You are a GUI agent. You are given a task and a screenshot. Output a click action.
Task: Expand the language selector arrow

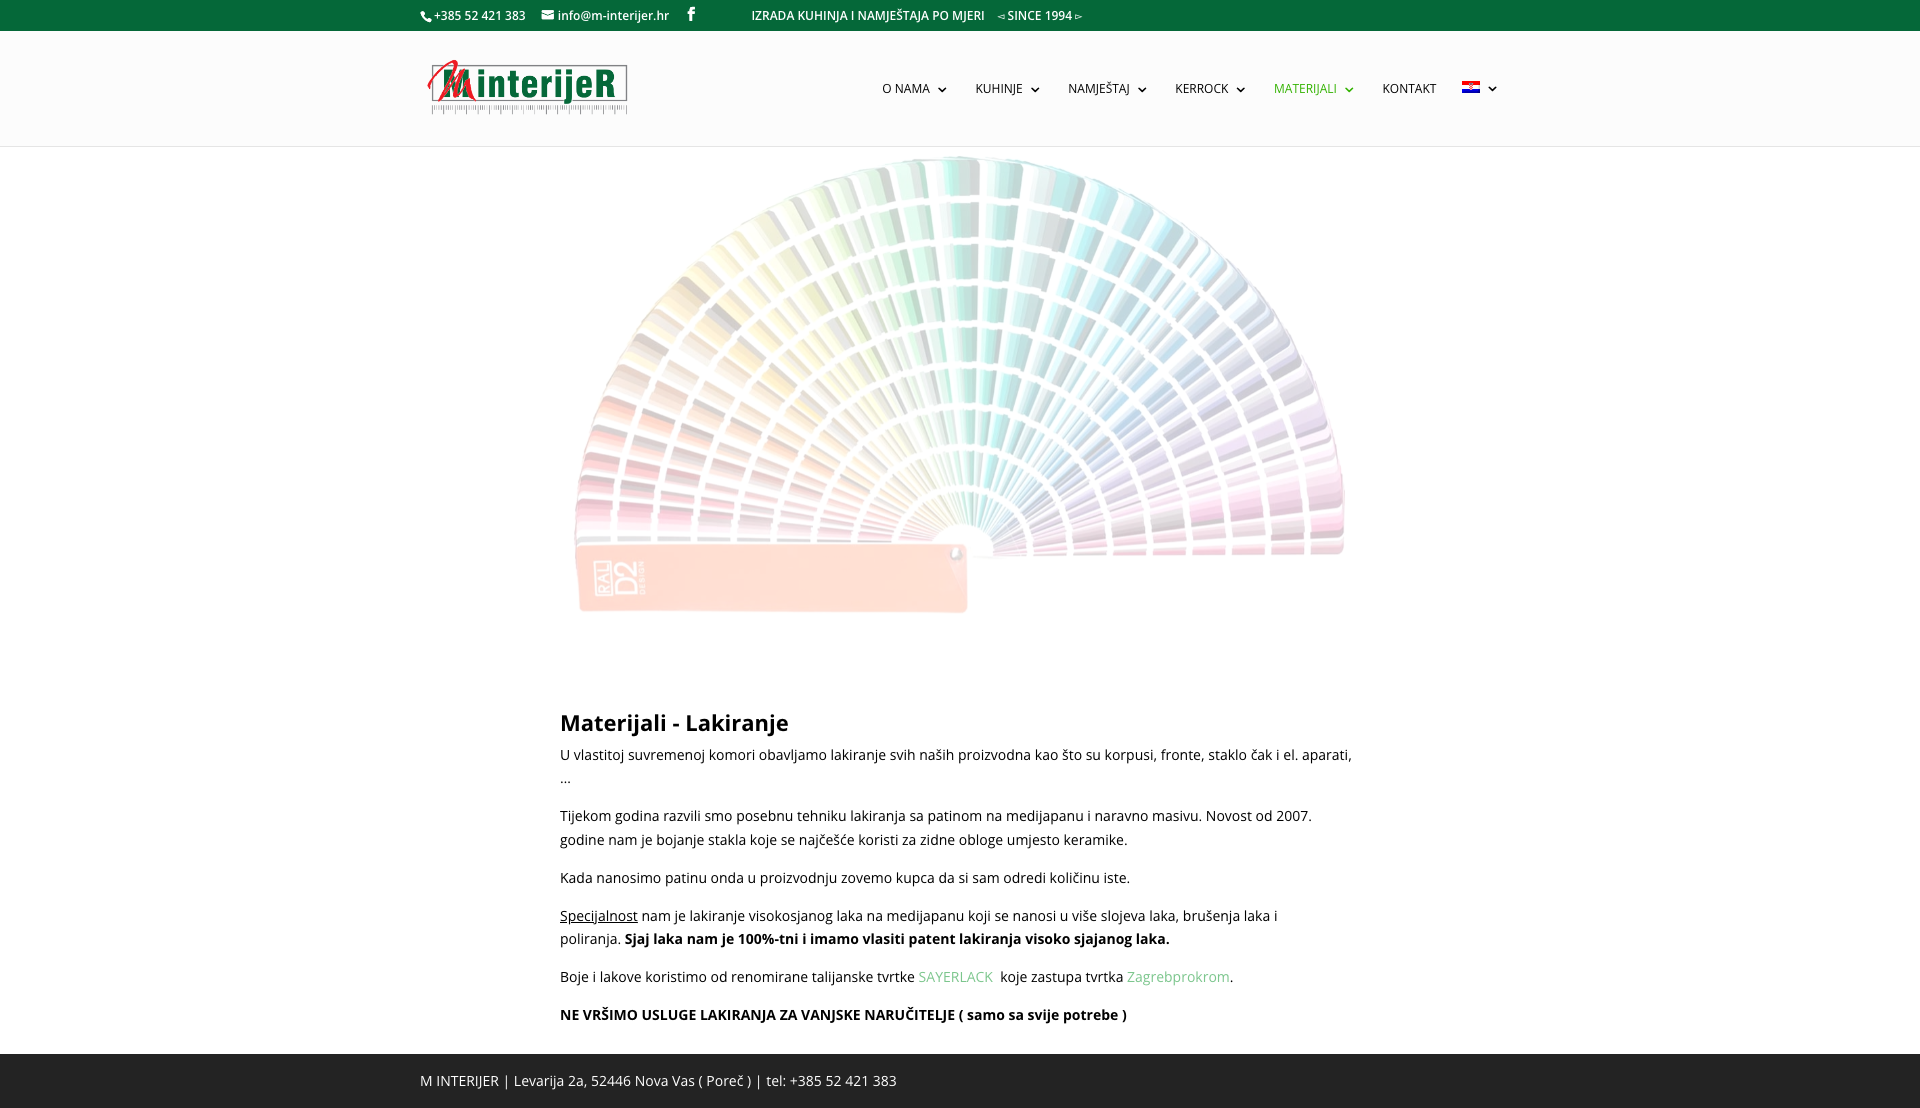point(1493,89)
